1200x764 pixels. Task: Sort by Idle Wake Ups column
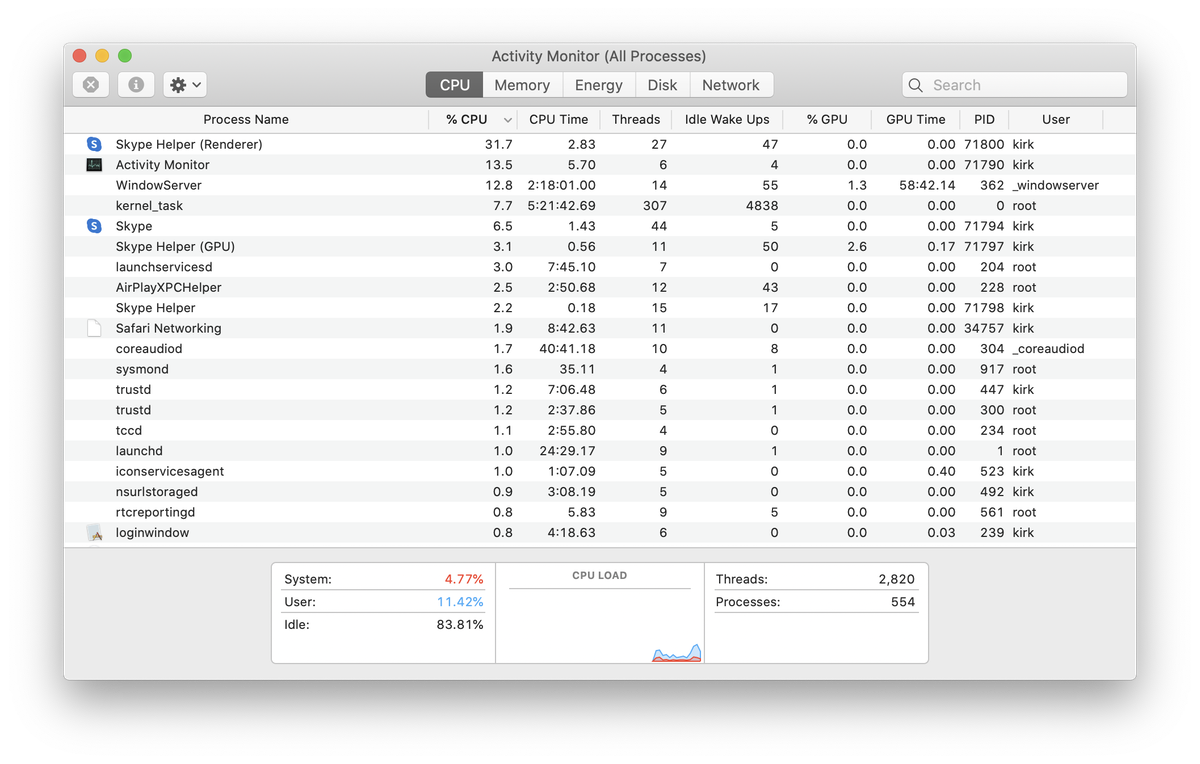point(727,119)
